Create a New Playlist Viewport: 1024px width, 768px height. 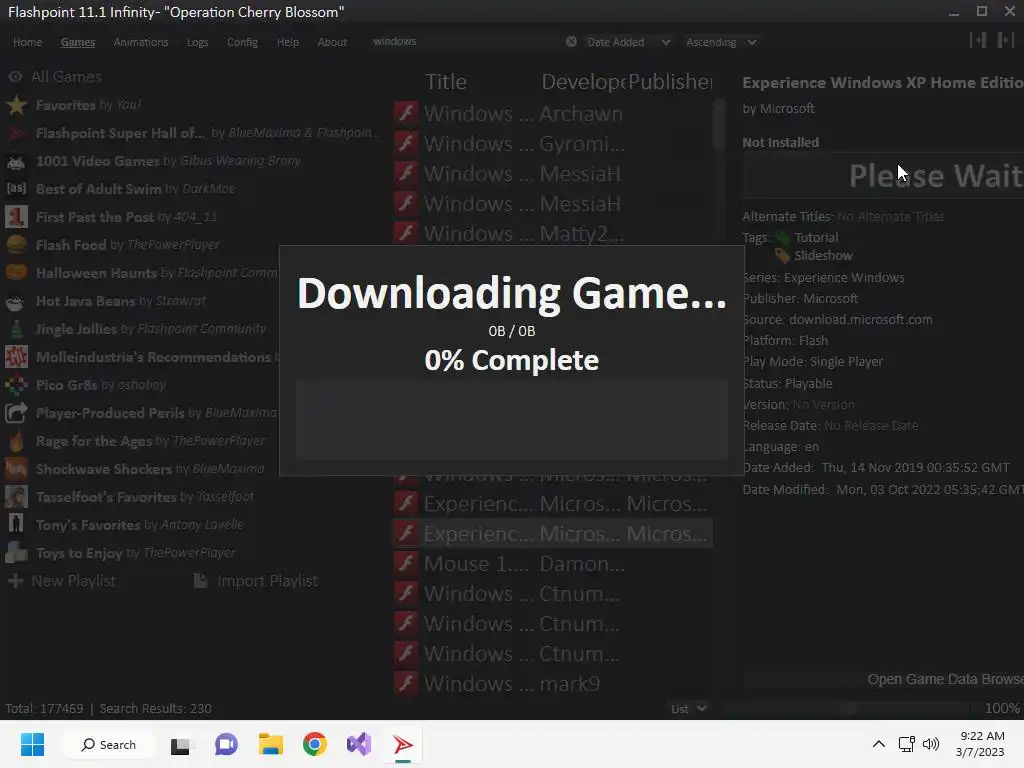62,581
